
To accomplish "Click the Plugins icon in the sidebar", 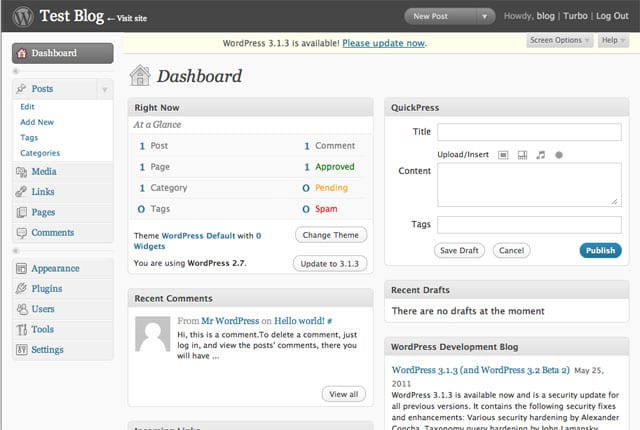I will (22, 289).
